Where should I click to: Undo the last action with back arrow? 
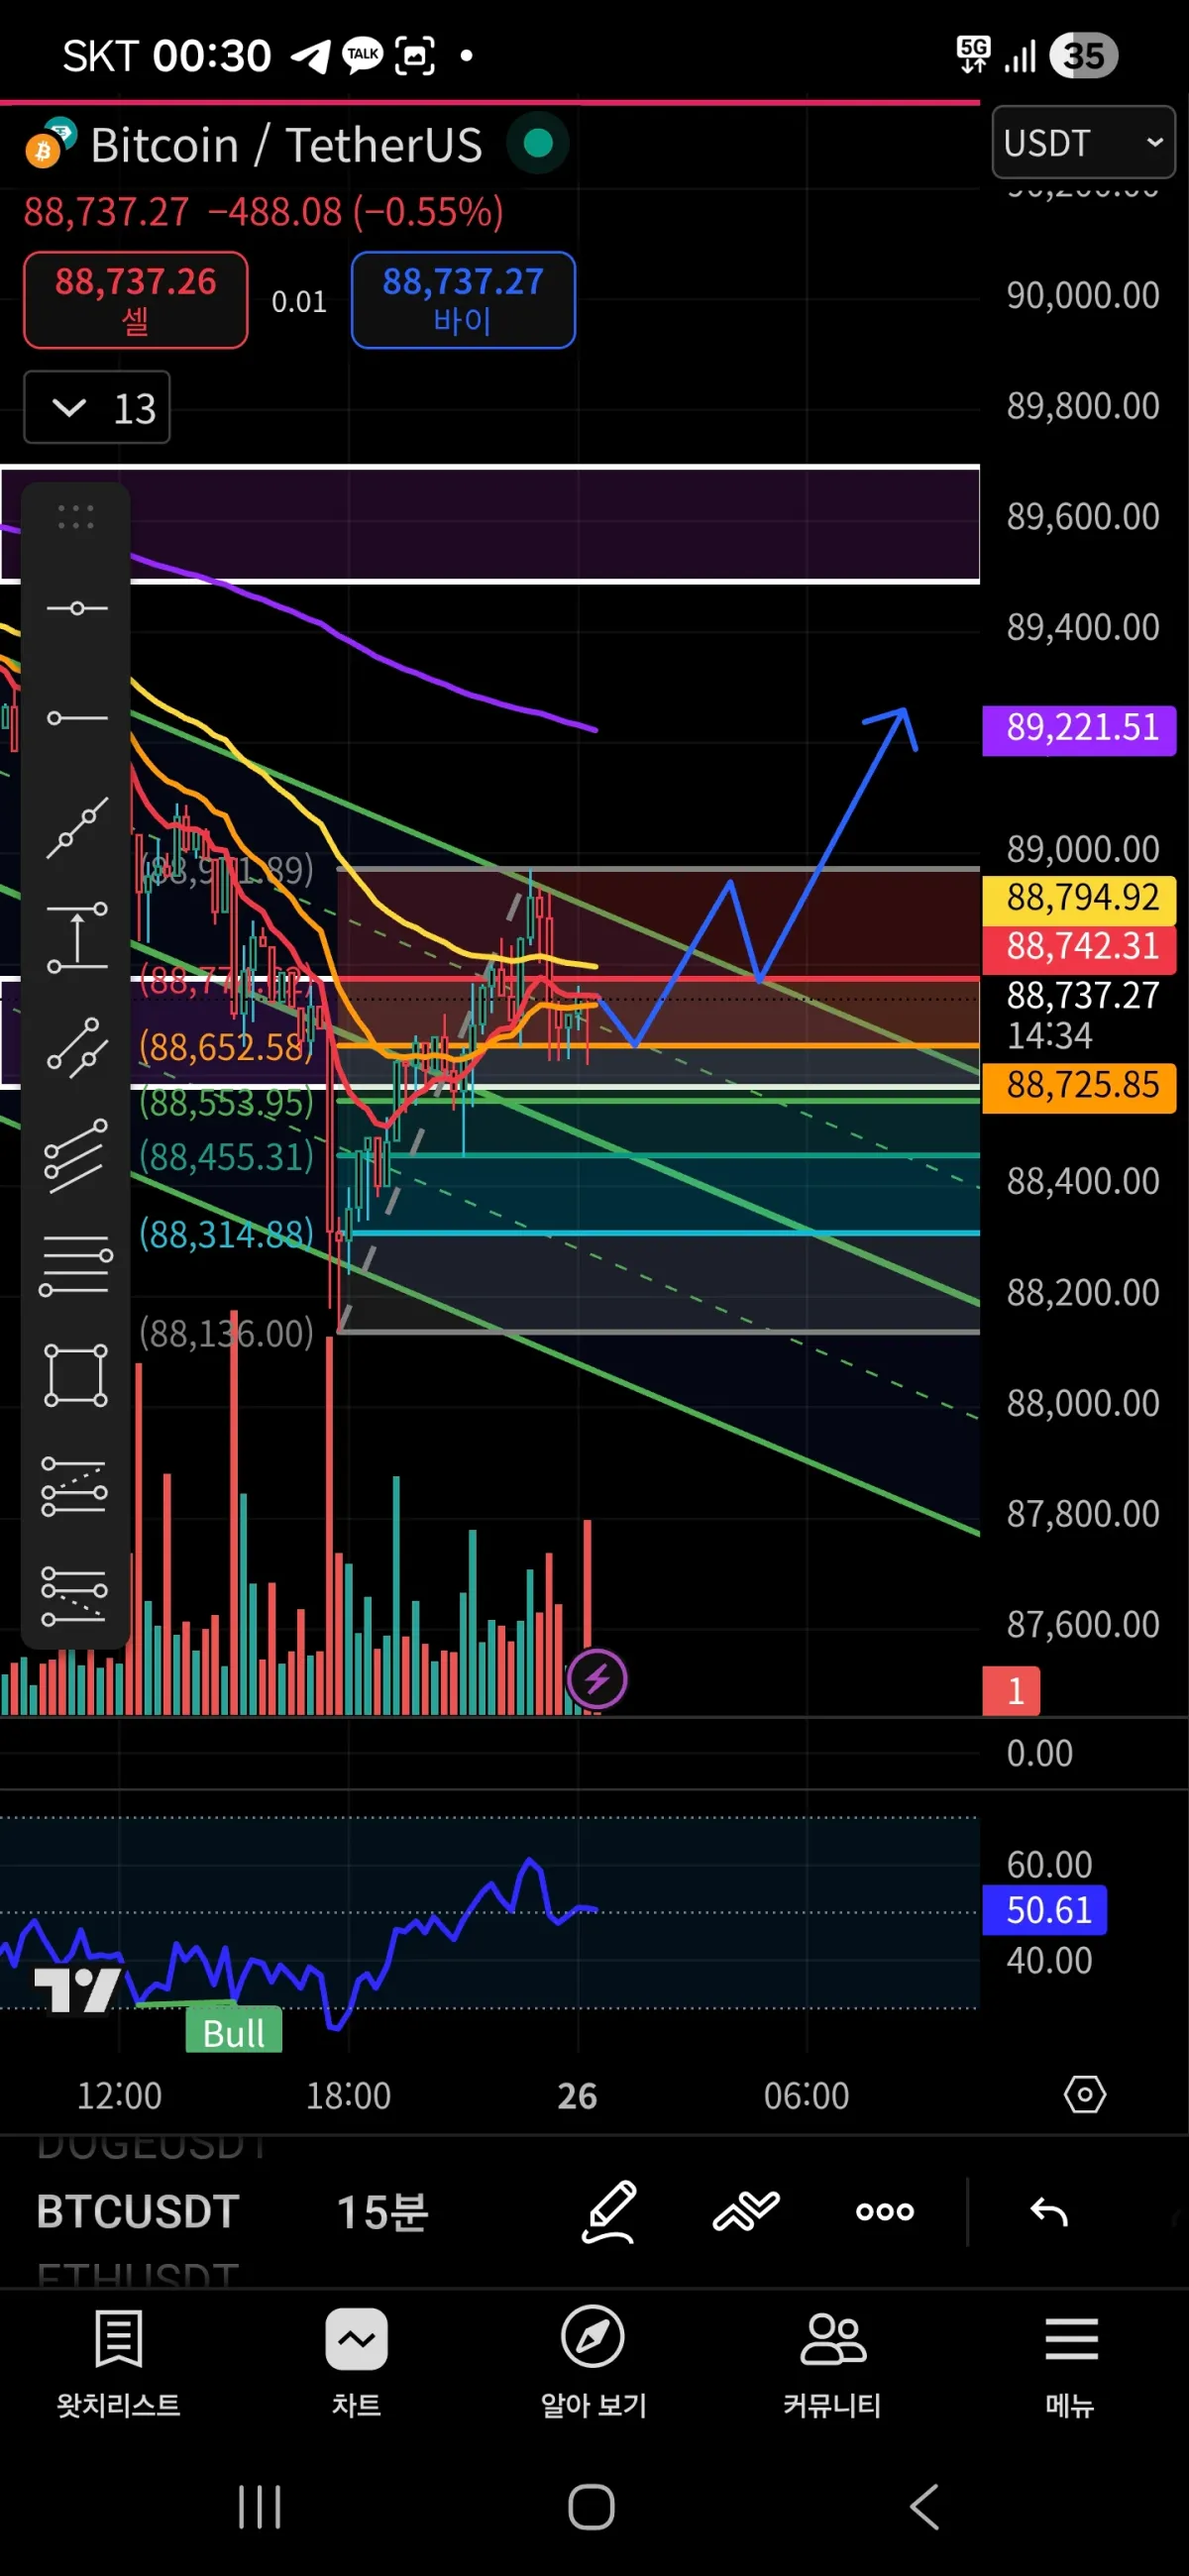[1049, 2211]
